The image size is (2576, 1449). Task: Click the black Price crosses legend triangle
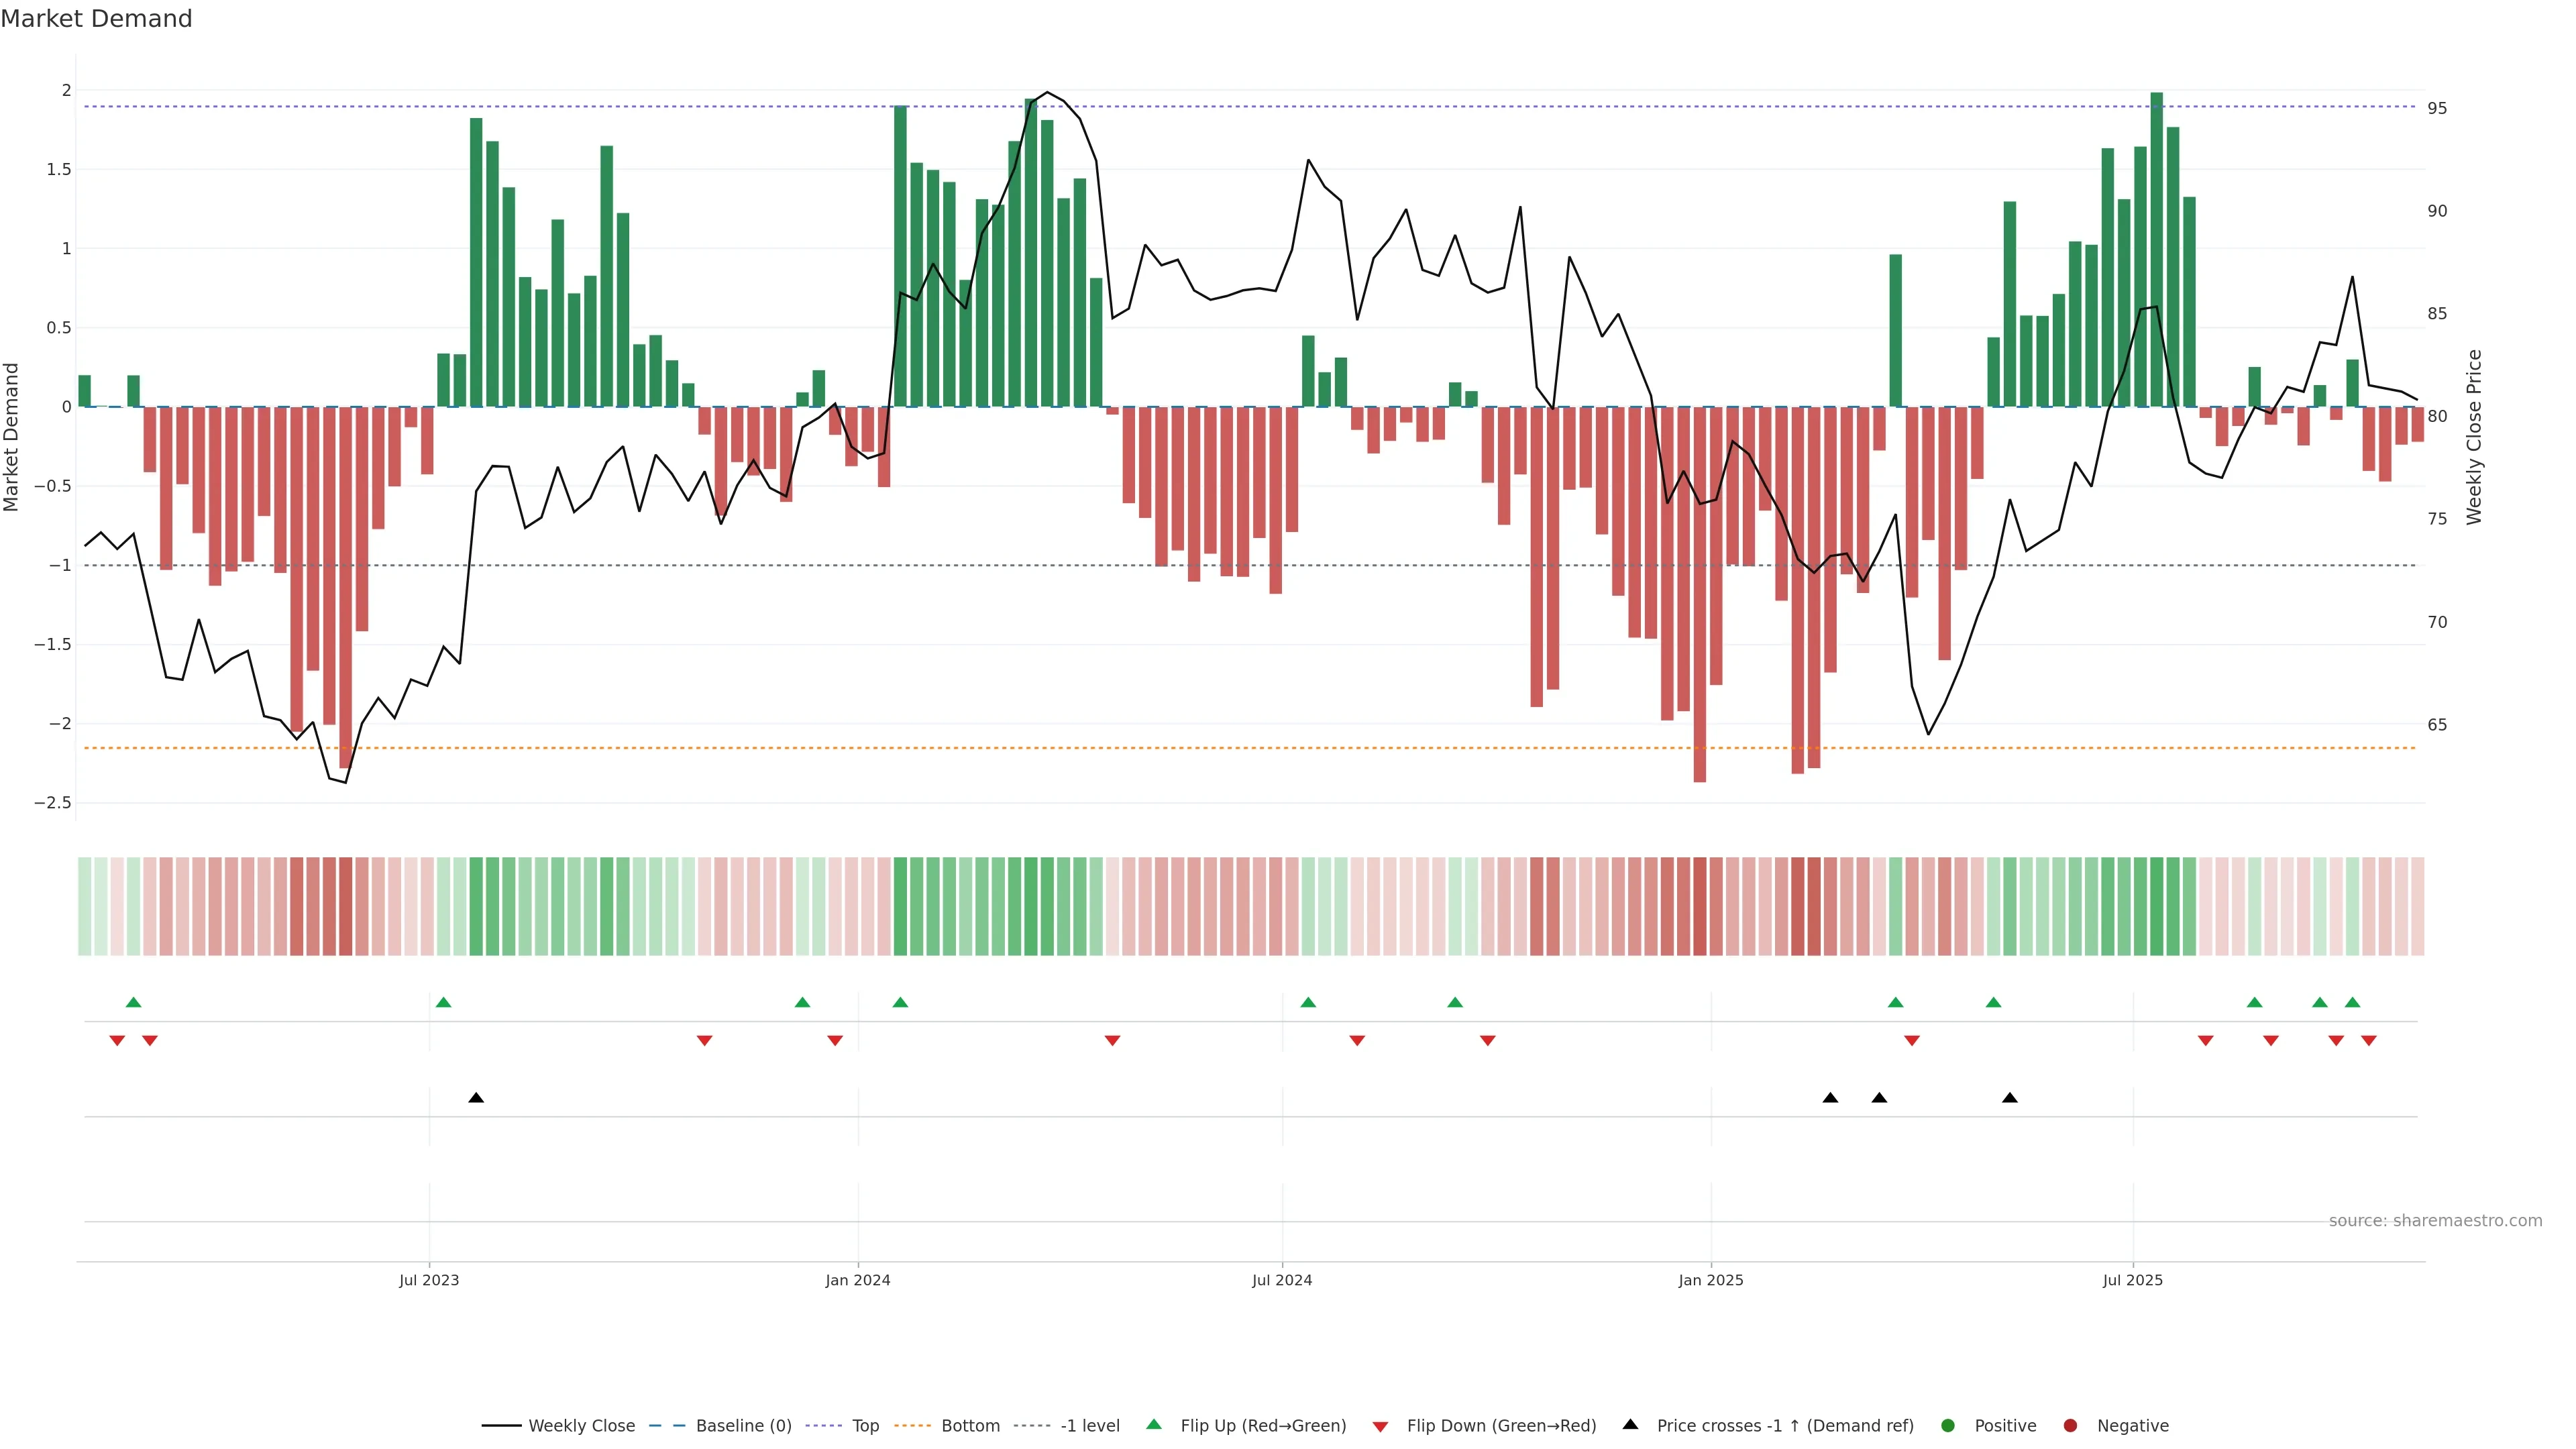[x=1630, y=1424]
